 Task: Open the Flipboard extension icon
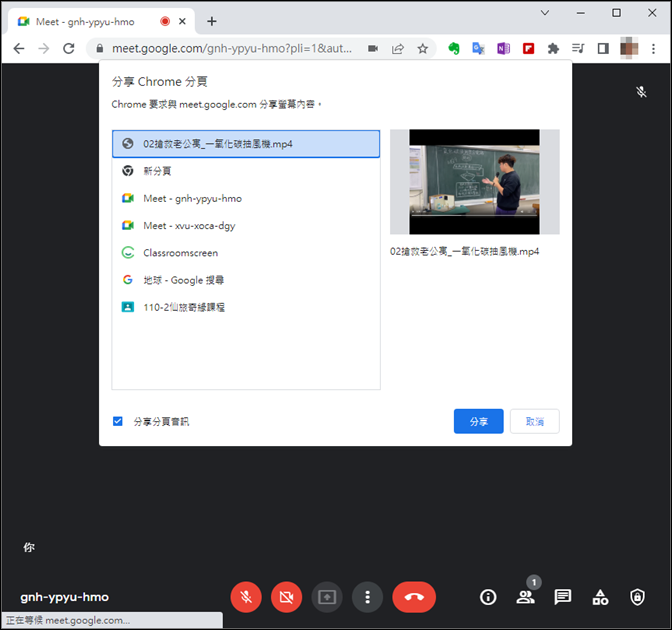[528, 48]
